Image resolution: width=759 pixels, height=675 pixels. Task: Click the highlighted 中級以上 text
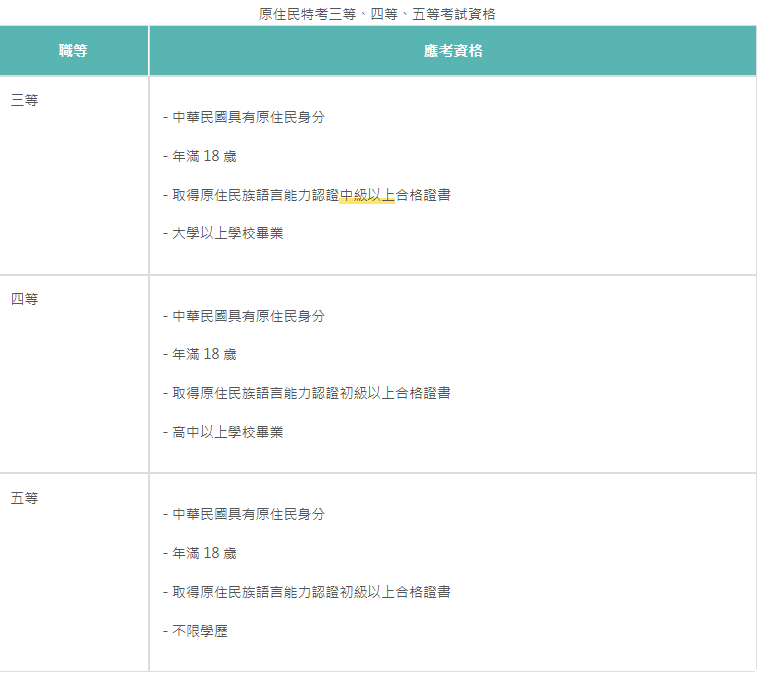[367, 195]
